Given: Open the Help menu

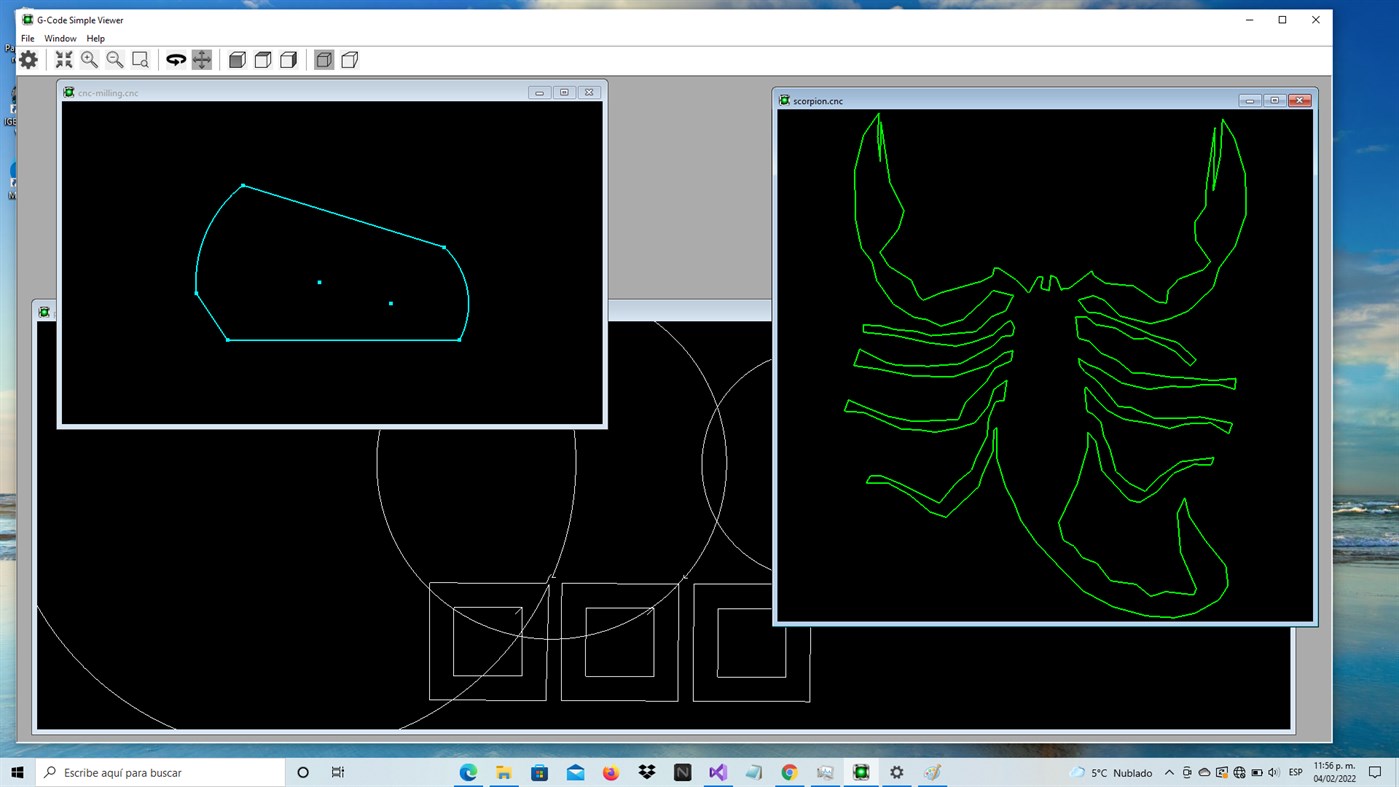Looking at the screenshot, I should pyautogui.click(x=95, y=38).
